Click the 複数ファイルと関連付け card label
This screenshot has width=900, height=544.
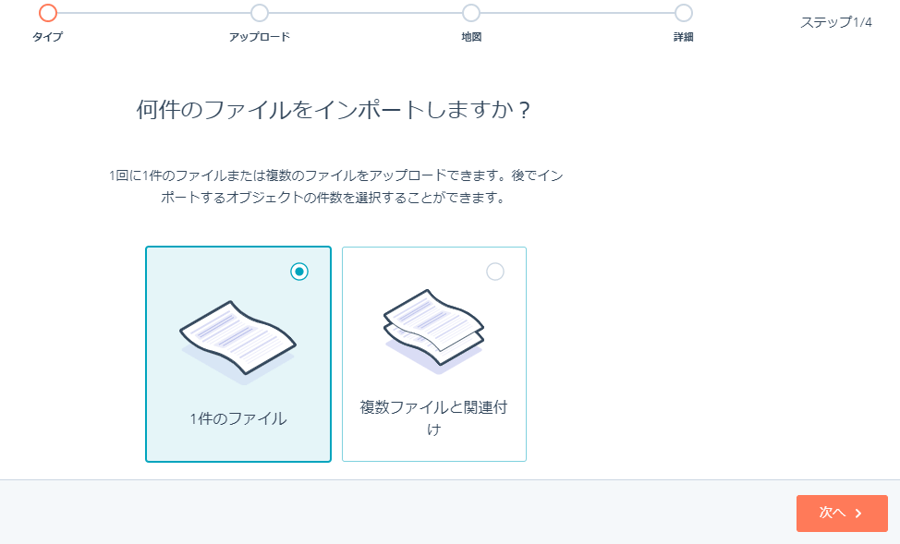[x=434, y=418]
